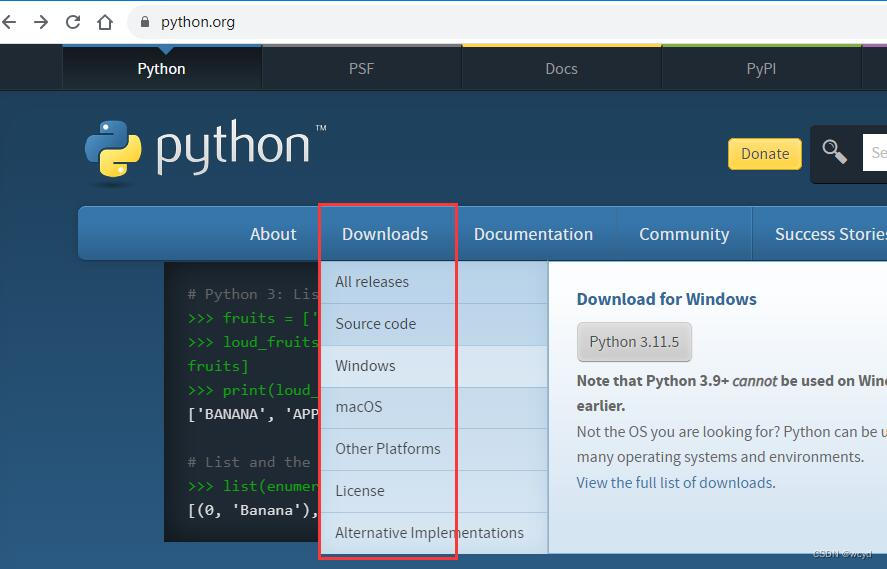Switch to the PyPI top tab
The height and width of the screenshot is (569, 887).
pyautogui.click(x=761, y=68)
